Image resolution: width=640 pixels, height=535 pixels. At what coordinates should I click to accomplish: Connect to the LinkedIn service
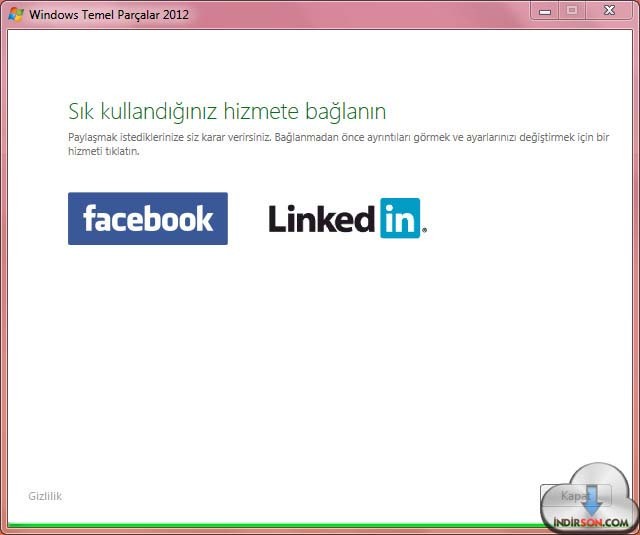click(348, 218)
